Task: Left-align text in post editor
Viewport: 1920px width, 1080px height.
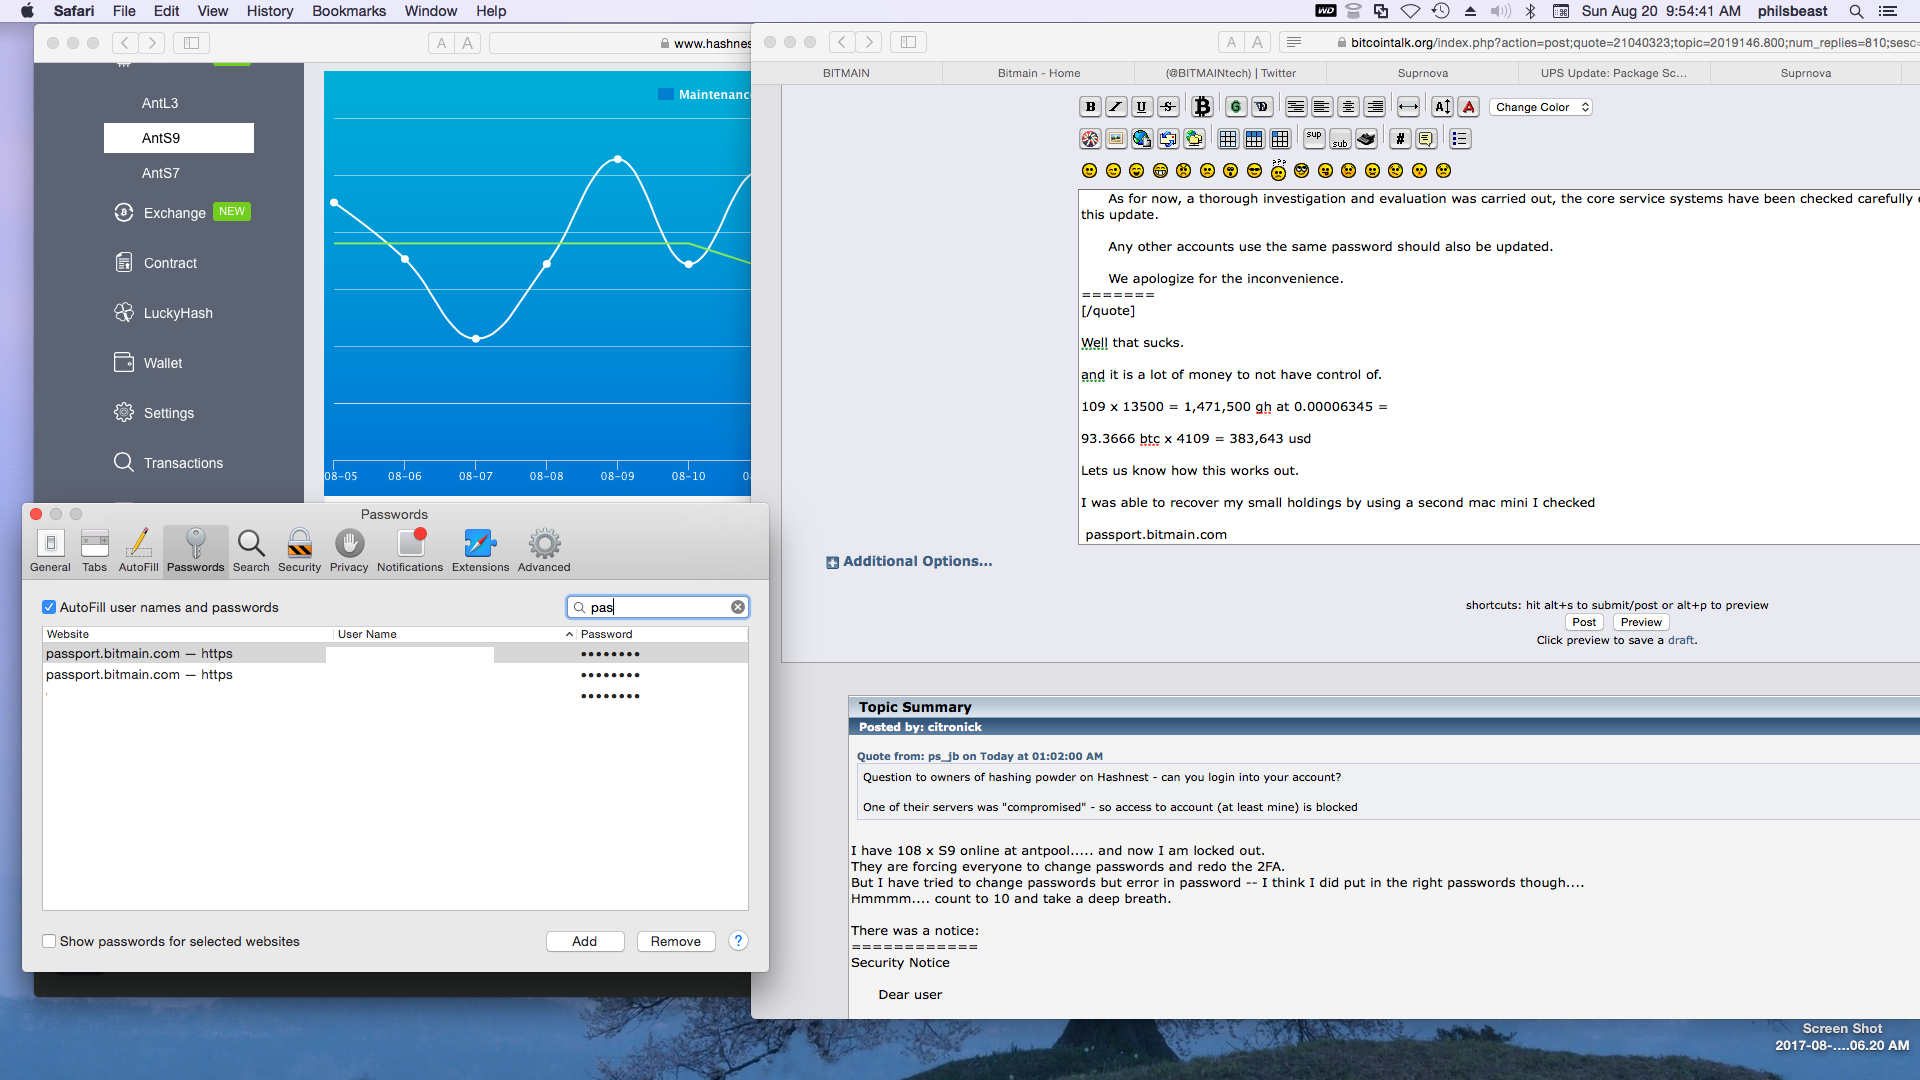Action: pyautogui.click(x=1322, y=107)
